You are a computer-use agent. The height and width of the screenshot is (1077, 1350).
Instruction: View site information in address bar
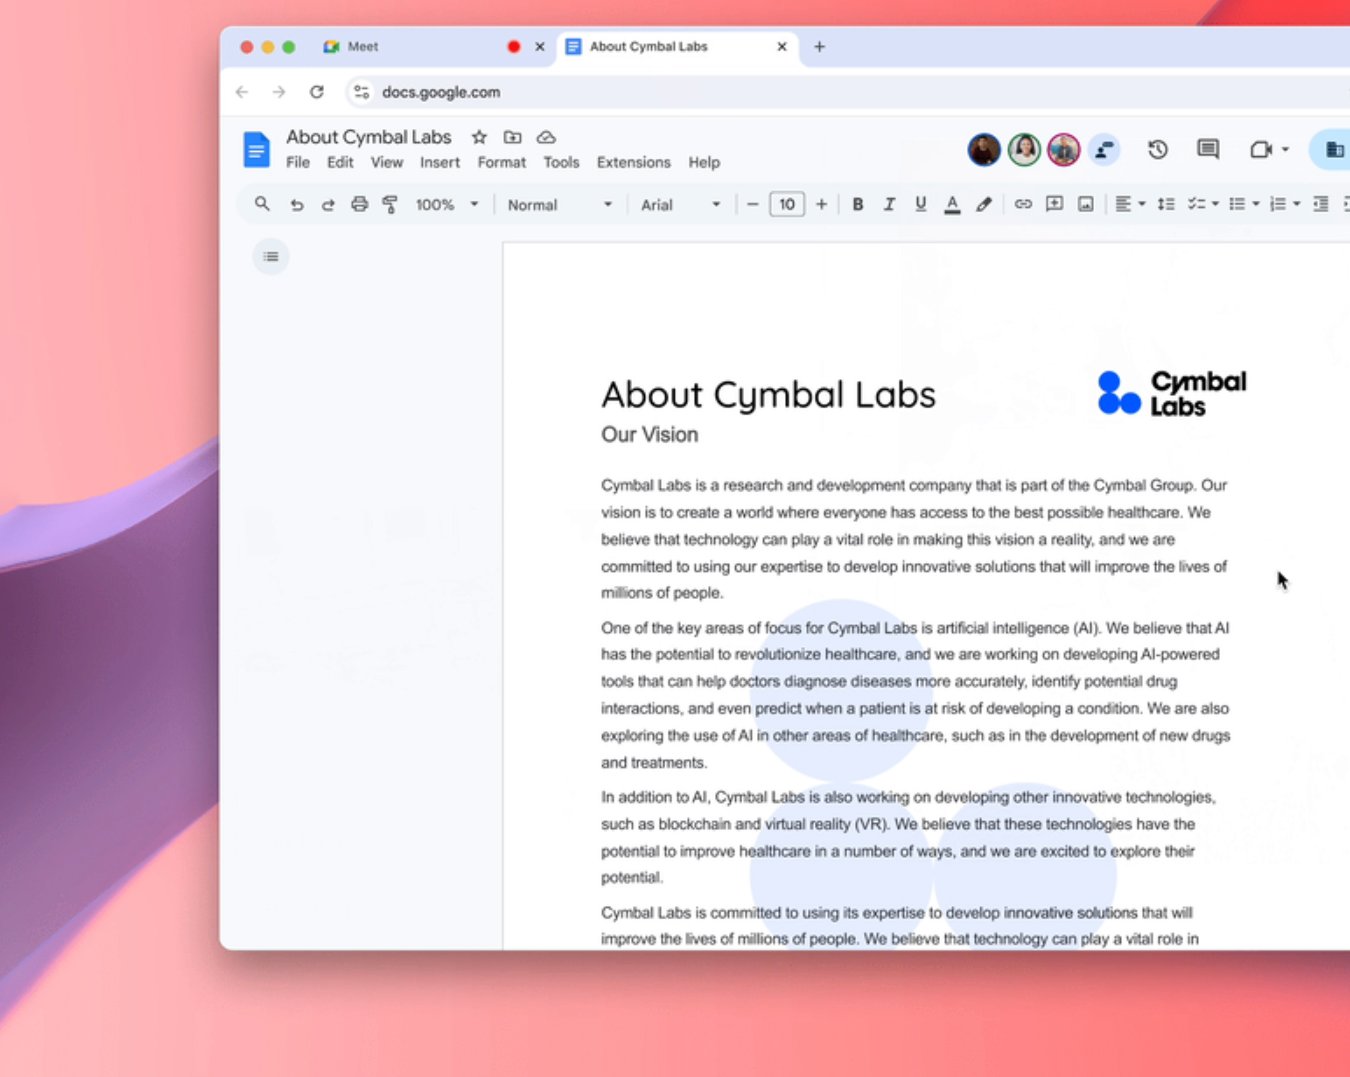pyautogui.click(x=362, y=92)
